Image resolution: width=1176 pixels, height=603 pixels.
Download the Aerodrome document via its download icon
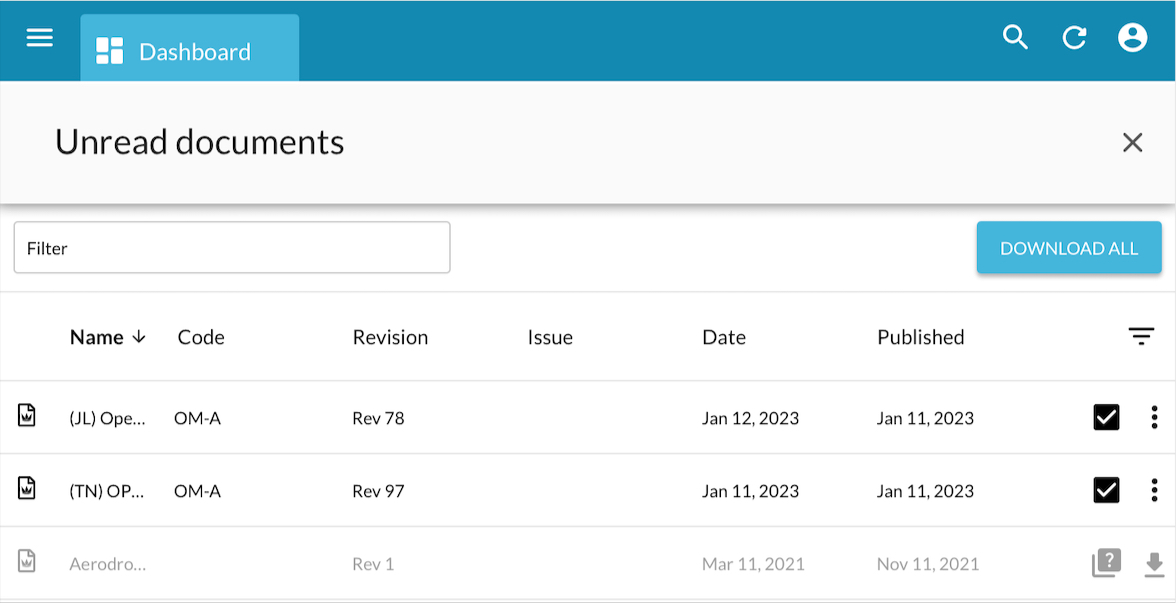tap(1156, 563)
